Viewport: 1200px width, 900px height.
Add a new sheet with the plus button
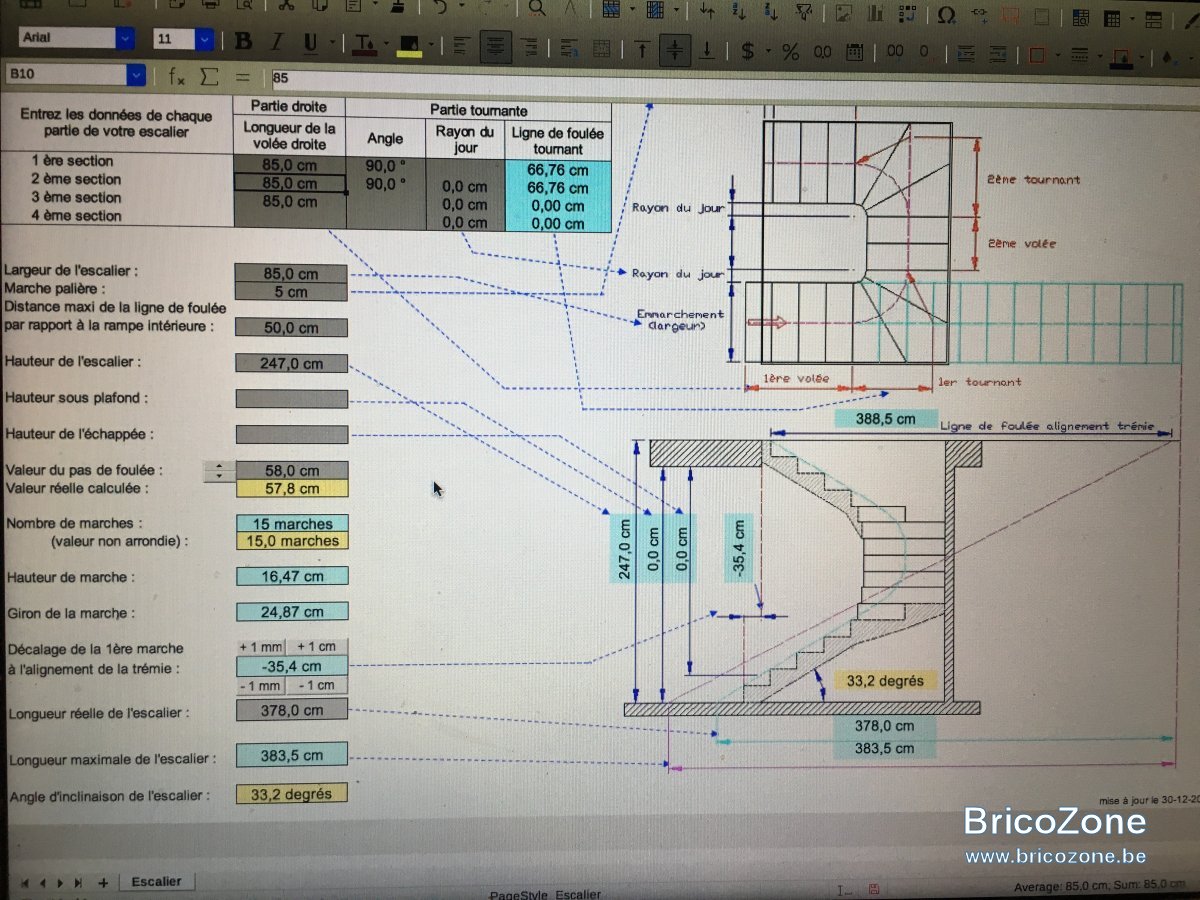point(102,883)
